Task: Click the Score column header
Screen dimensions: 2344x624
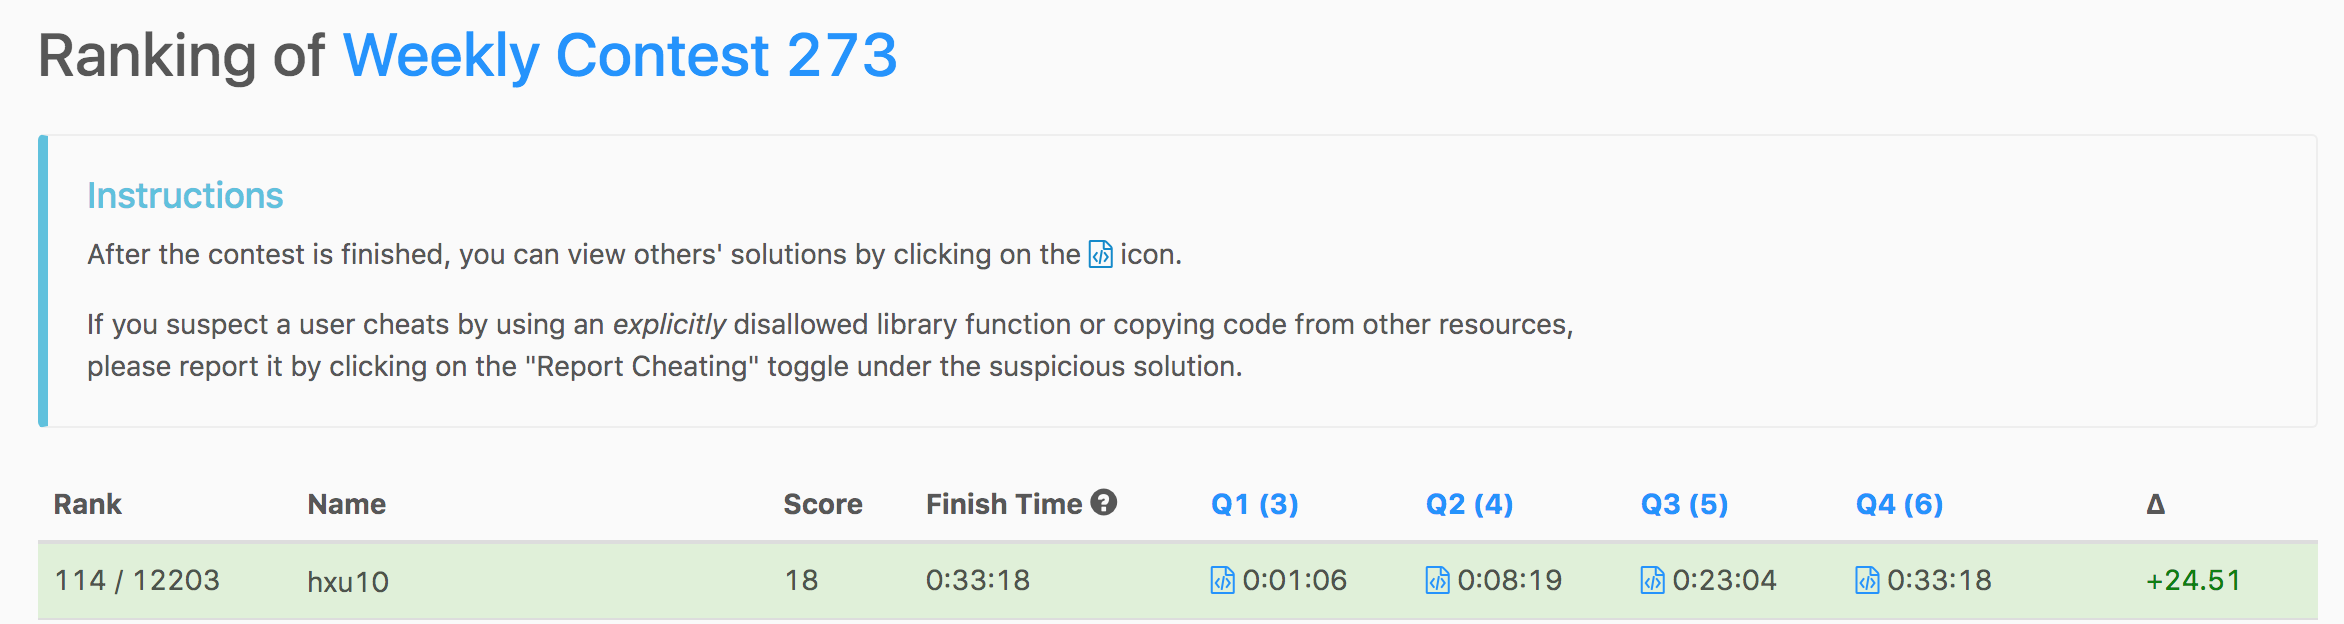Action: click(822, 504)
